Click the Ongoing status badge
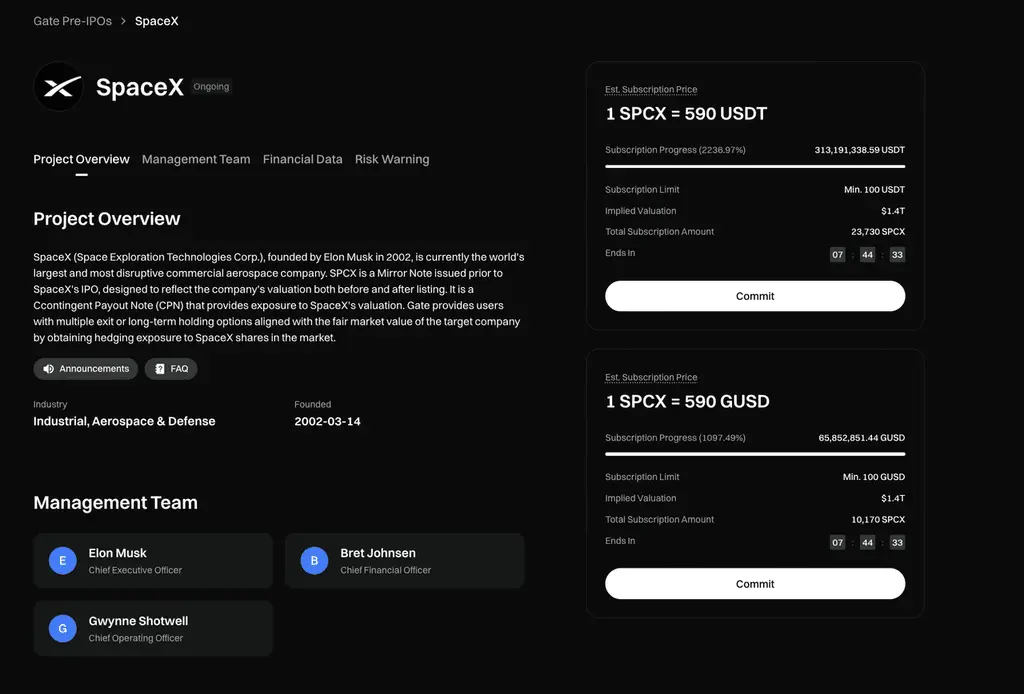This screenshot has height=694, width=1024. point(211,87)
